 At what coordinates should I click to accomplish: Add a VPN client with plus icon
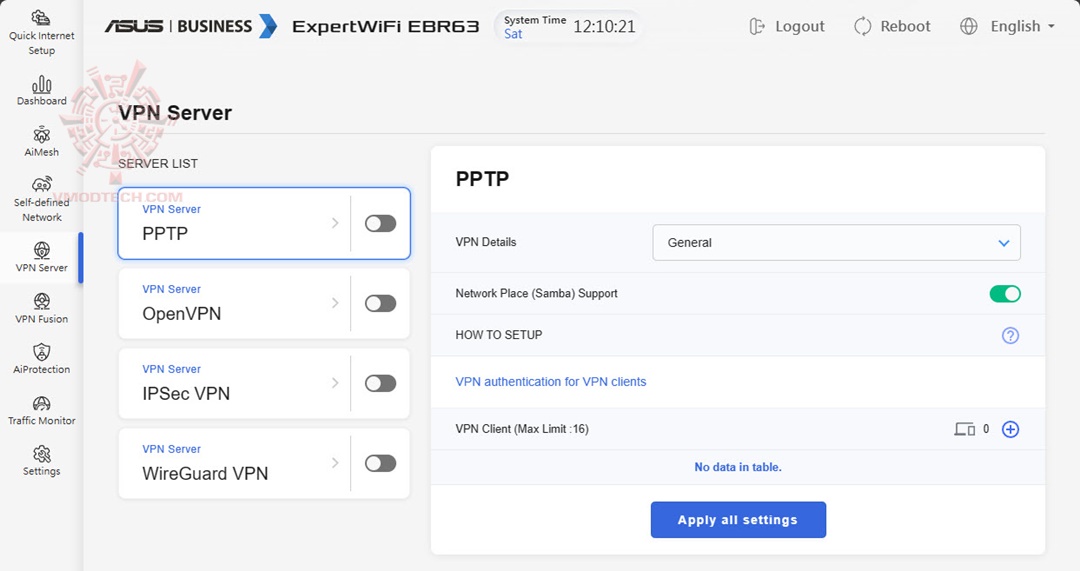pyautogui.click(x=1010, y=429)
